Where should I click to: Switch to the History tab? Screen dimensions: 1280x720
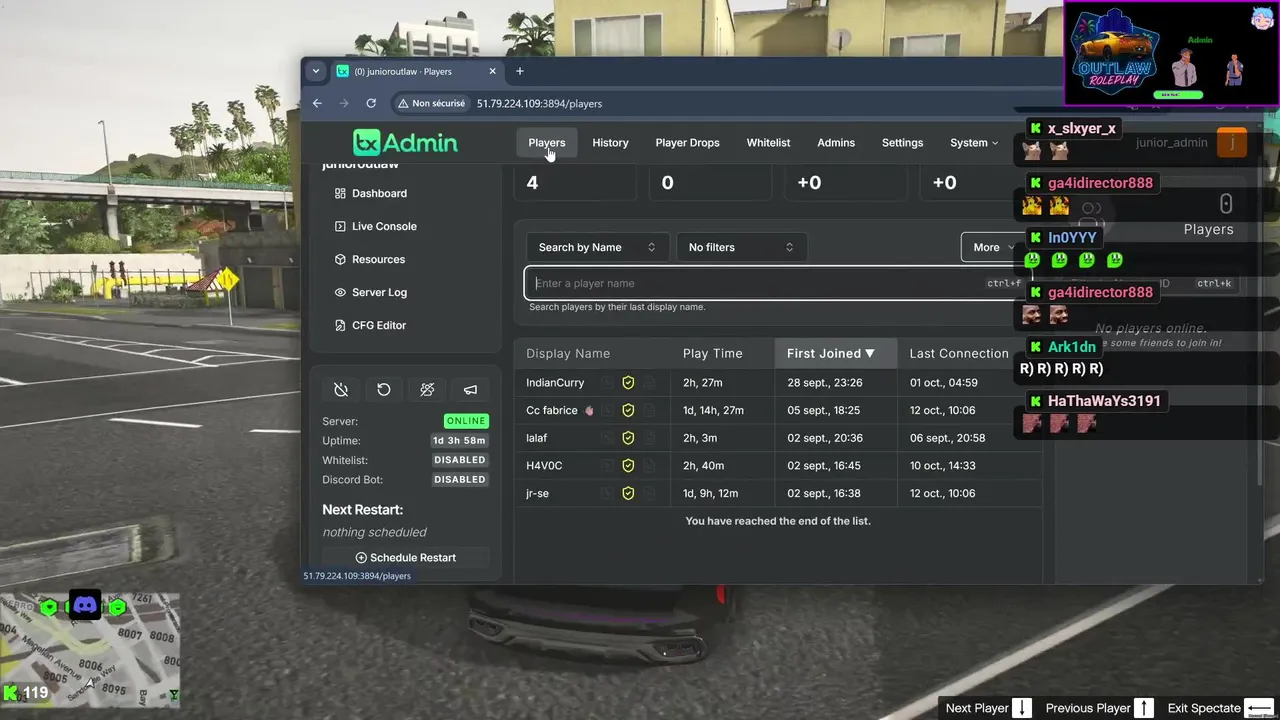(x=610, y=143)
